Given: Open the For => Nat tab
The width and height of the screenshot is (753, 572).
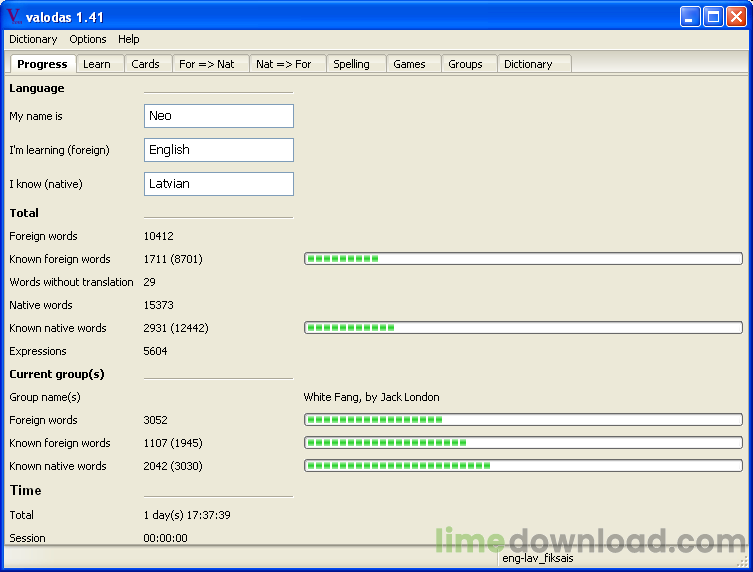Looking at the screenshot, I should pyautogui.click(x=207, y=64).
